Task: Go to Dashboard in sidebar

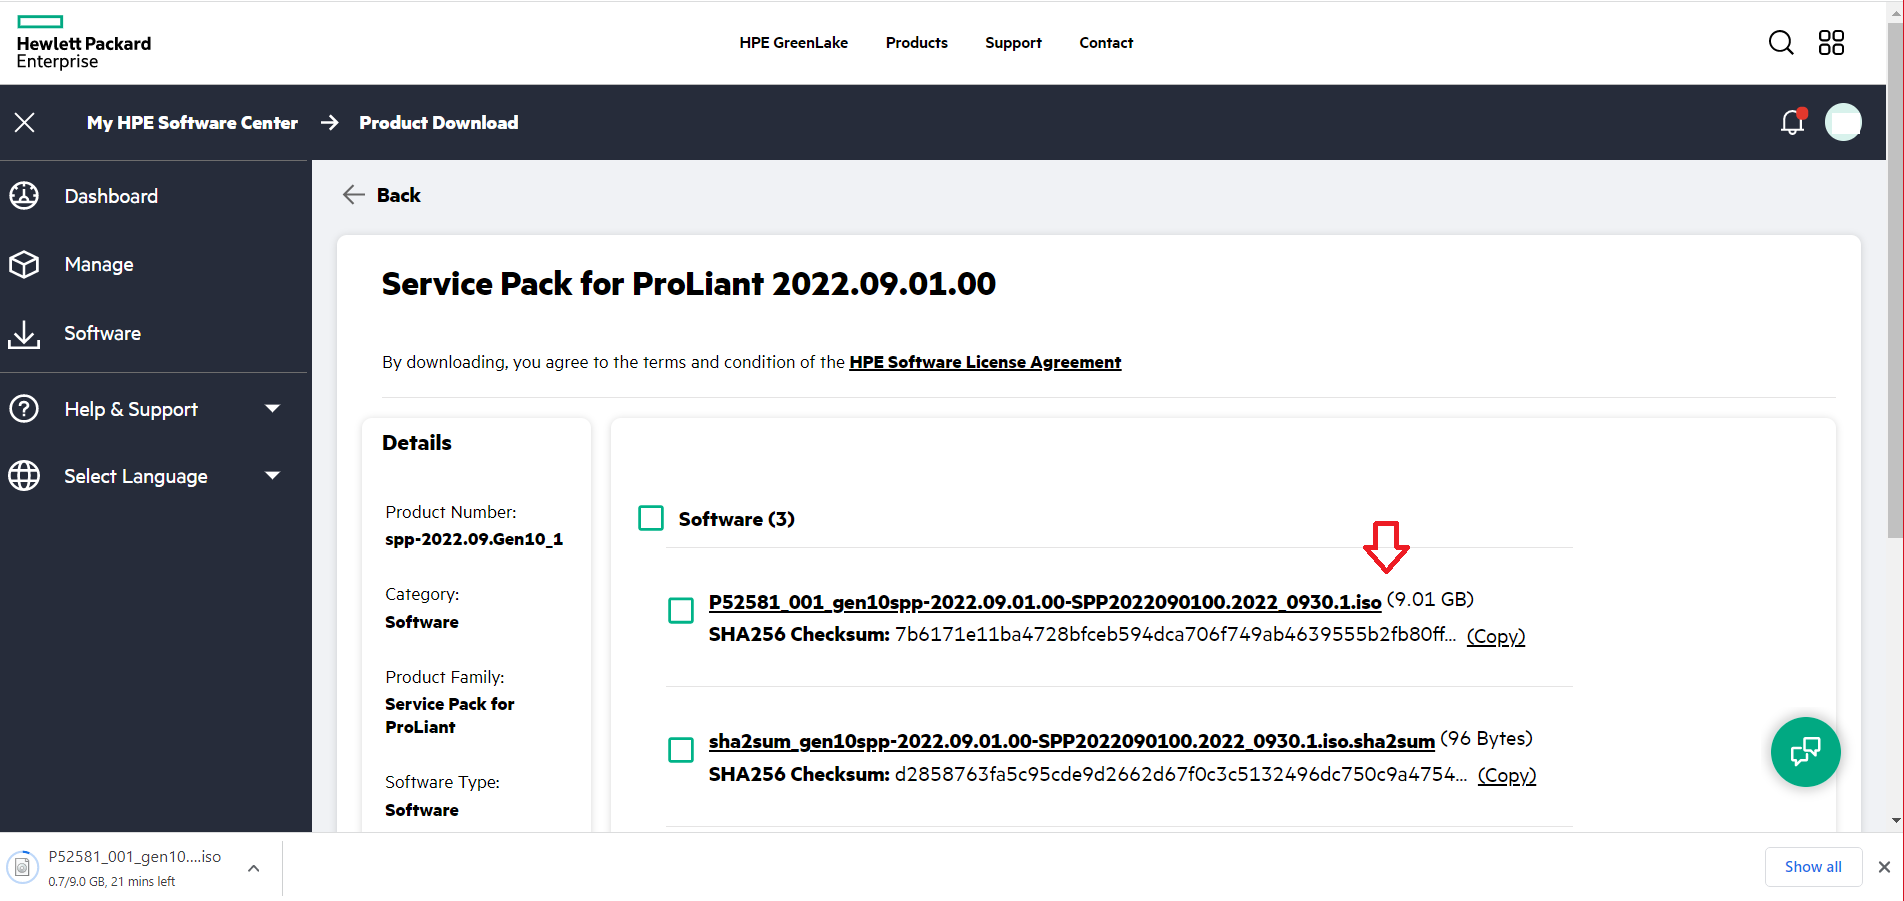Action: pos(111,196)
